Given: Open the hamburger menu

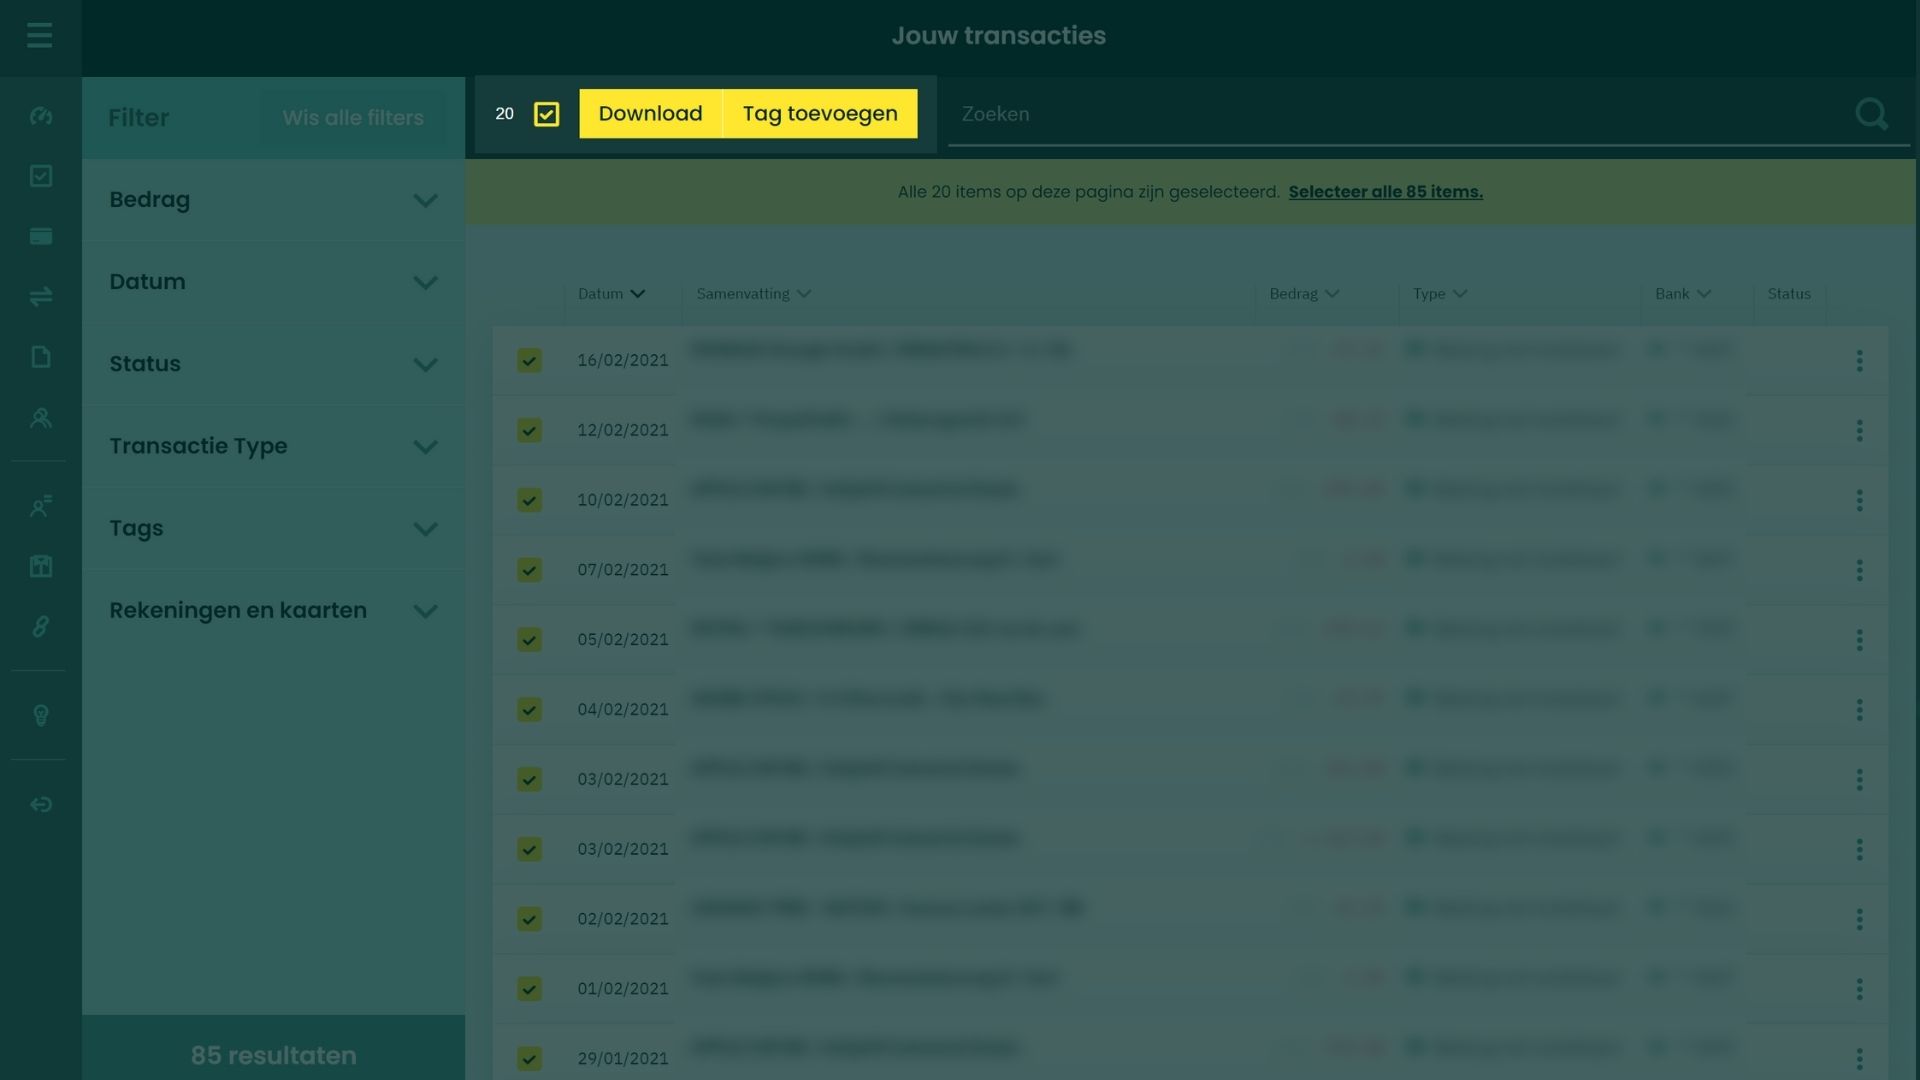Looking at the screenshot, I should 40,36.
